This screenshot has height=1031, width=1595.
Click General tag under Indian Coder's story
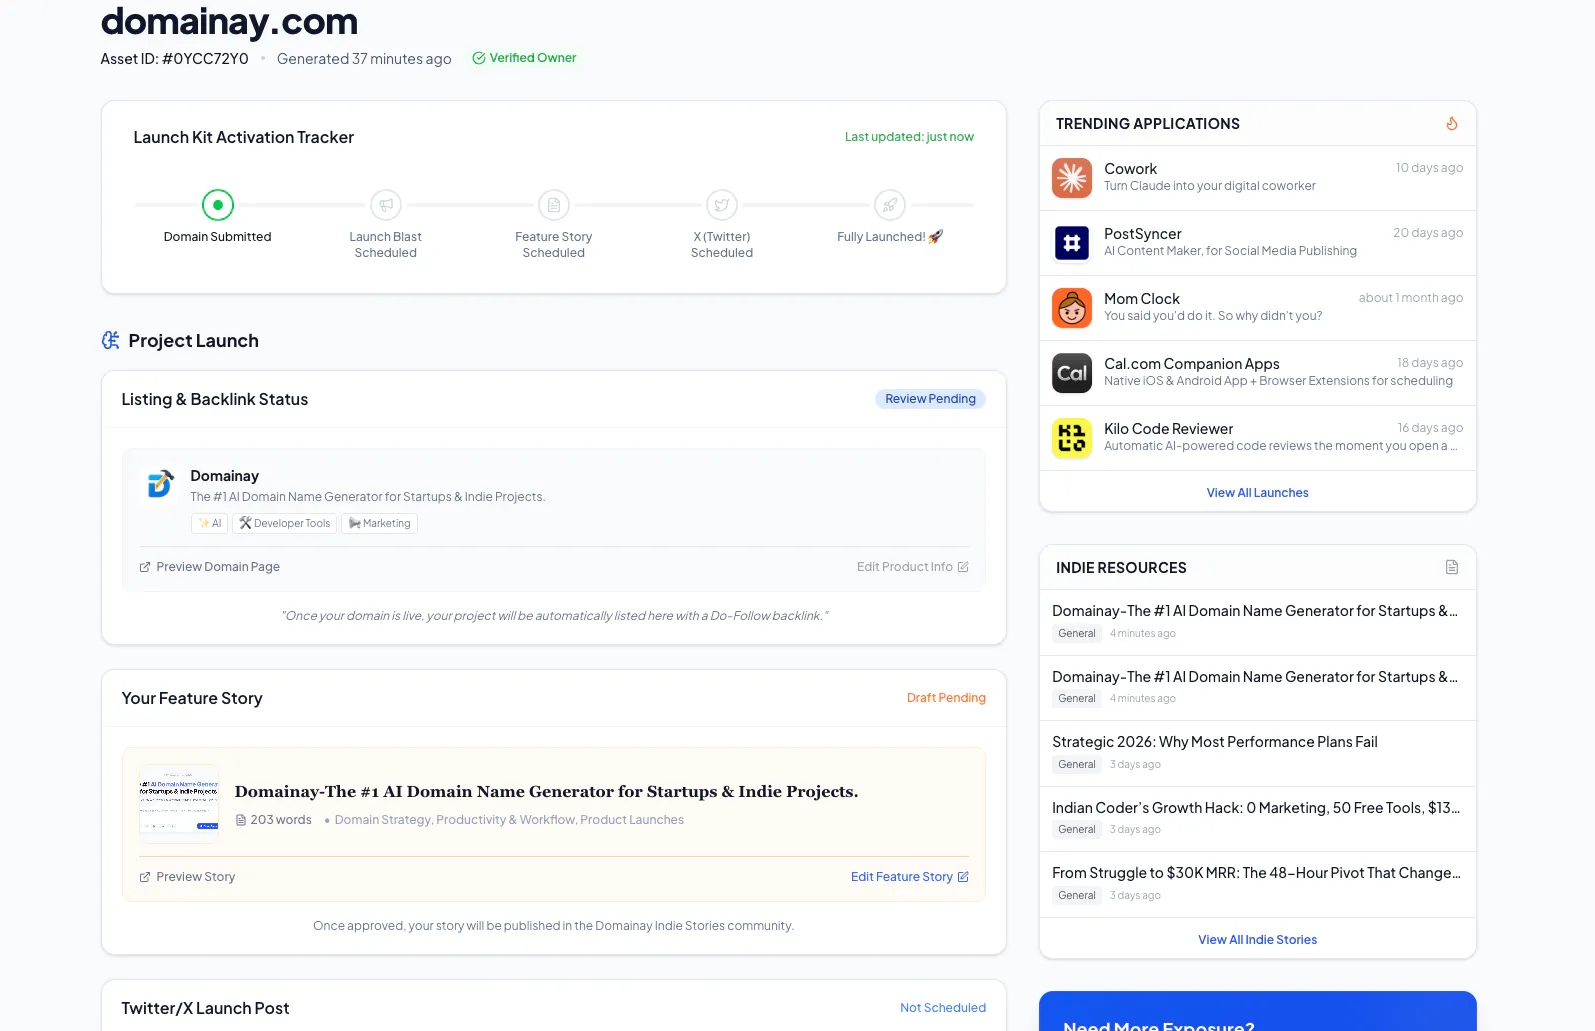[1077, 830]
